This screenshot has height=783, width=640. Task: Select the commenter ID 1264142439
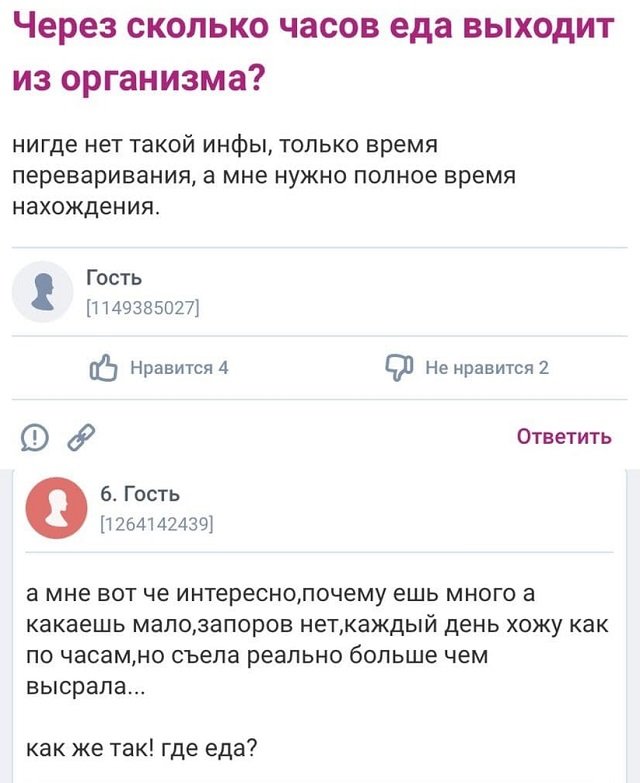[155, 522]
